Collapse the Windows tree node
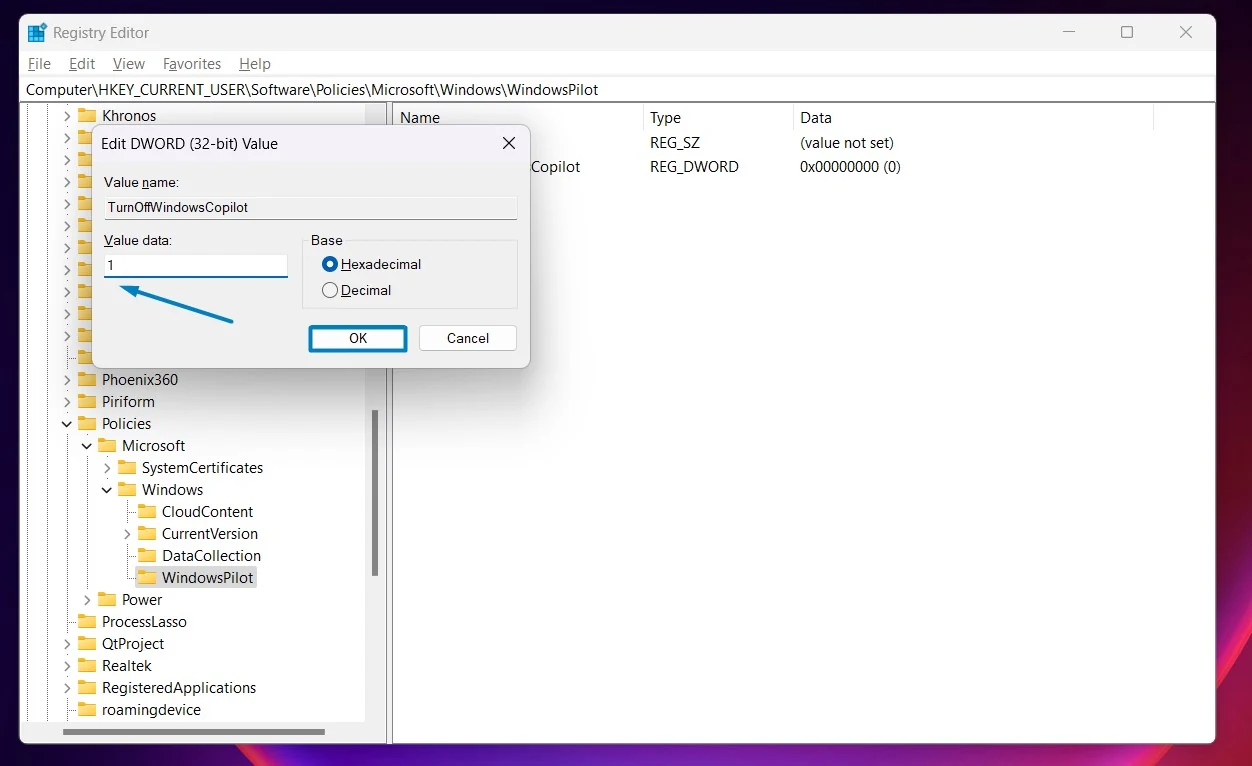Viewport: 1252px width, 766px height. click(107, 490)
